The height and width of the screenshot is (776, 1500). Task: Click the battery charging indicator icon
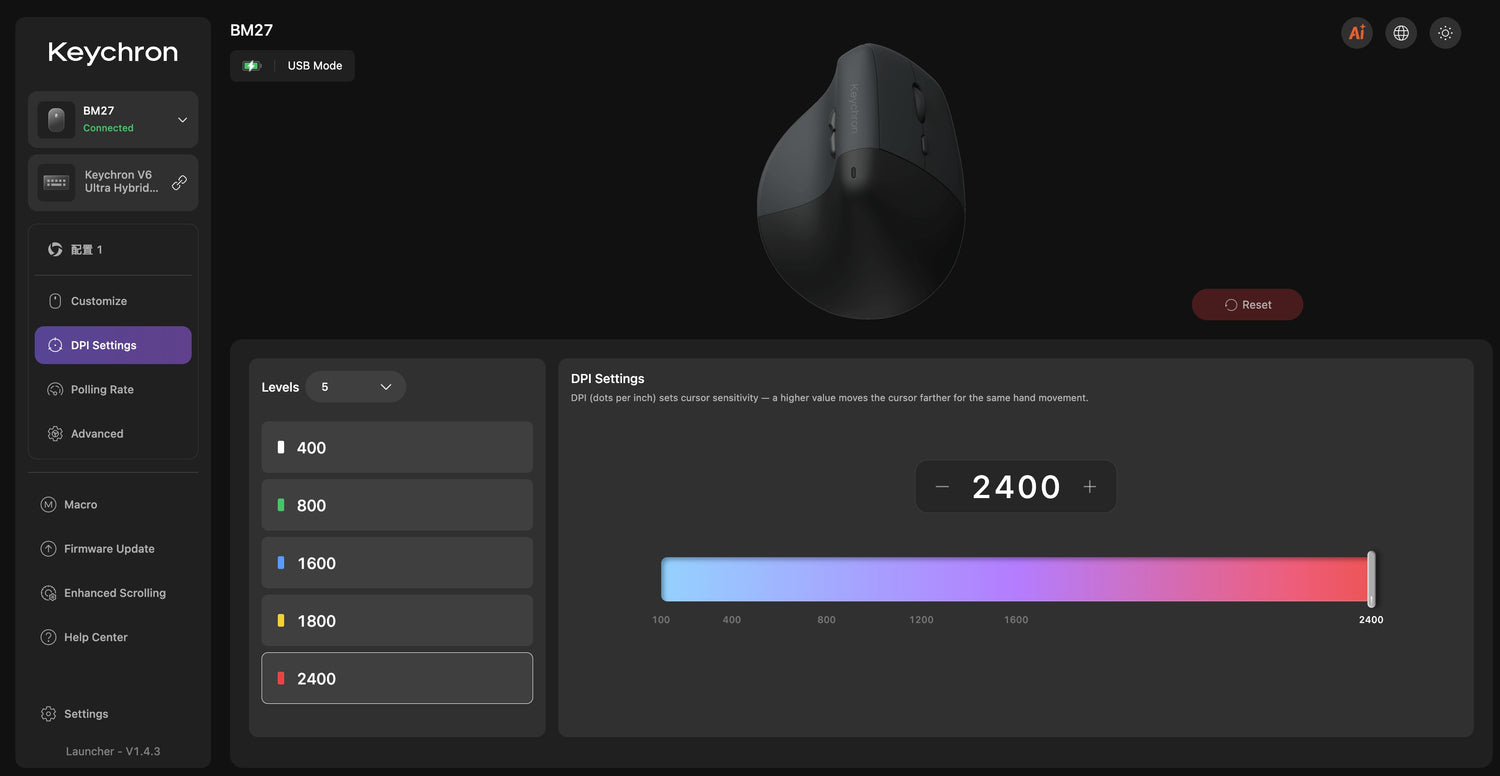(252, 66)
